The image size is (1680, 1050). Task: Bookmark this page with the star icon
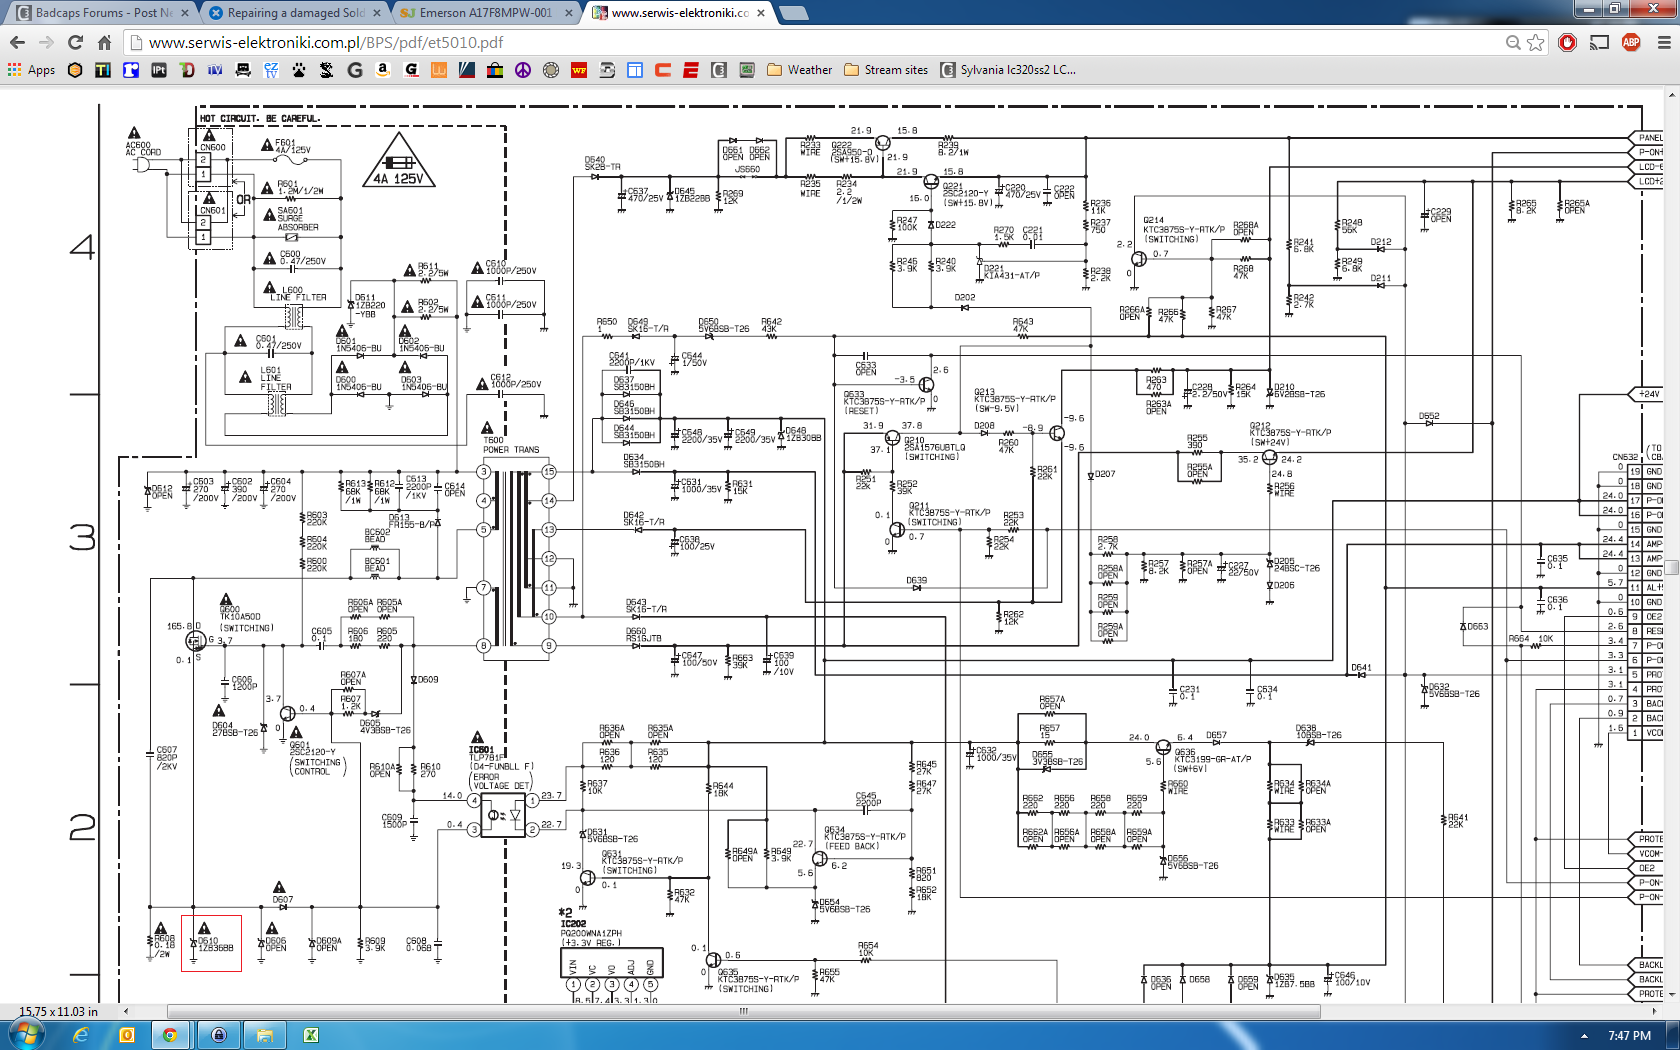[x=1536, y=42]
